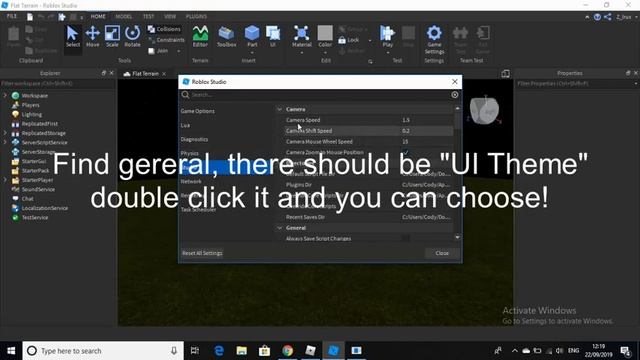Image resolution: width=640 pixels, height=360 pixels.
Task: Toggle Camera Zoom to Mouse Position checkbox
Action: (405, 152)
